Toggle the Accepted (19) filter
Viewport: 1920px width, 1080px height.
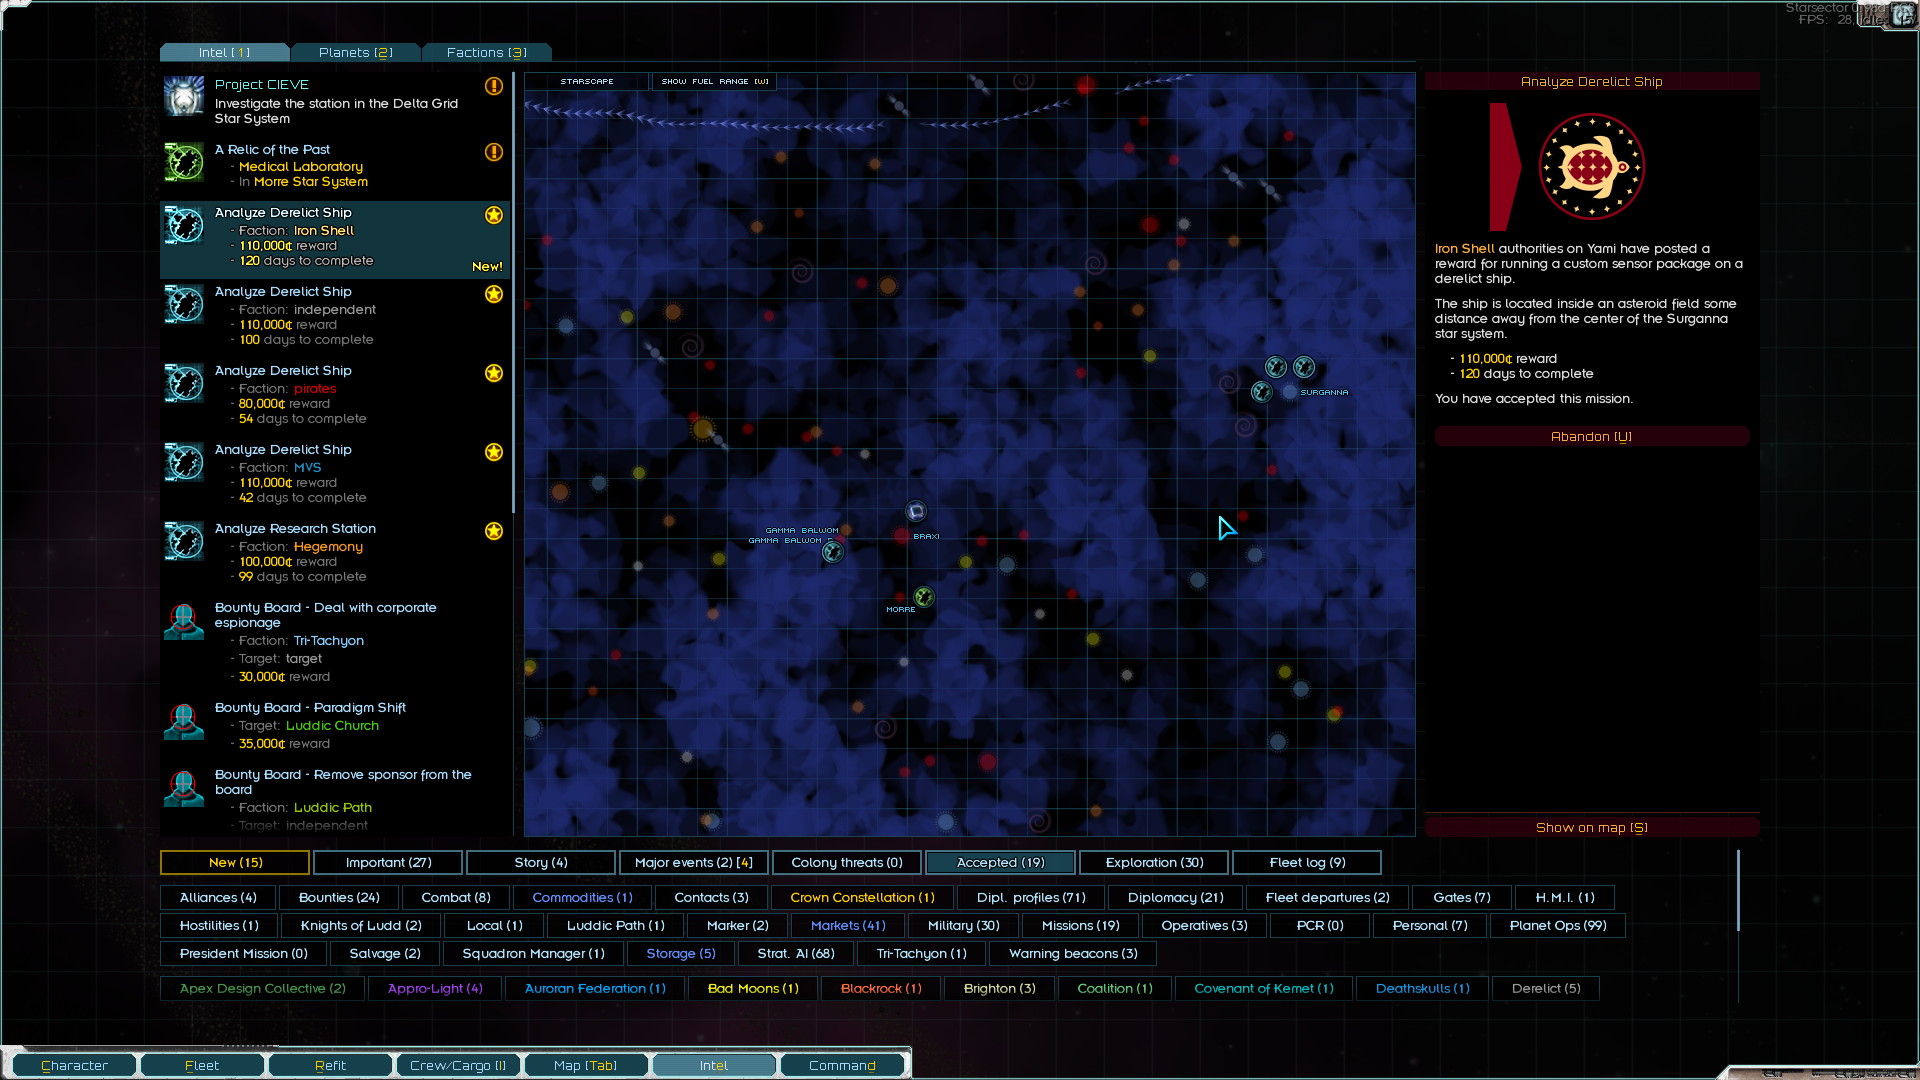(1000, 862)
